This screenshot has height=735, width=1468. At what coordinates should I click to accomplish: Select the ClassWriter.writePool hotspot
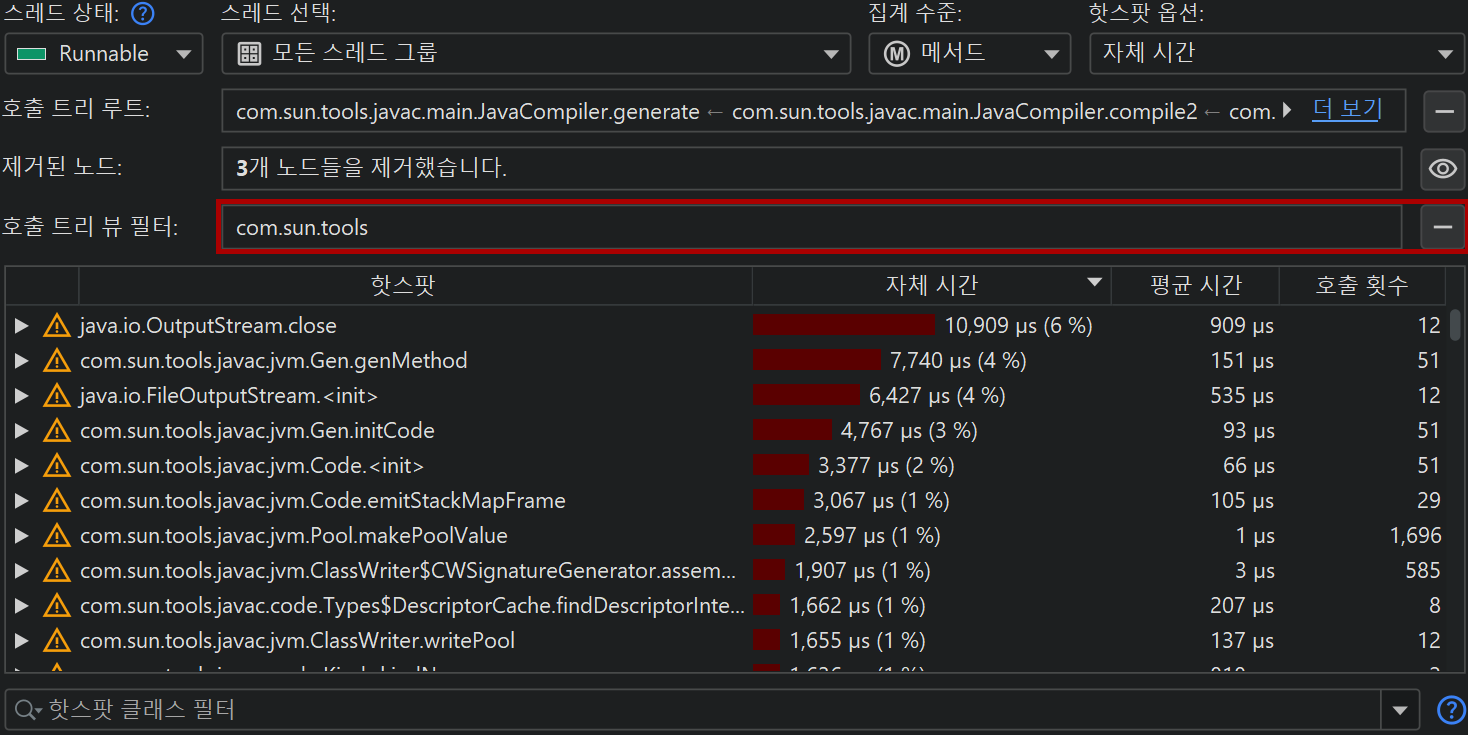point(298,641)
